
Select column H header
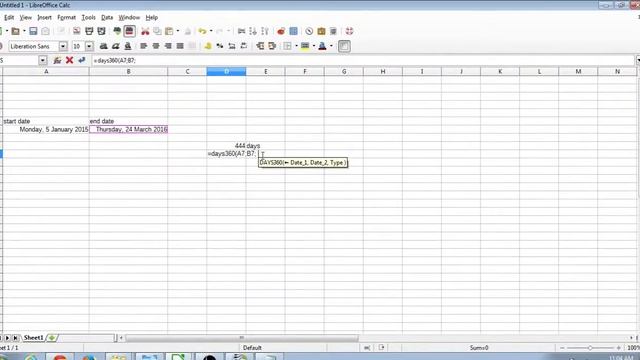point(383,71)
